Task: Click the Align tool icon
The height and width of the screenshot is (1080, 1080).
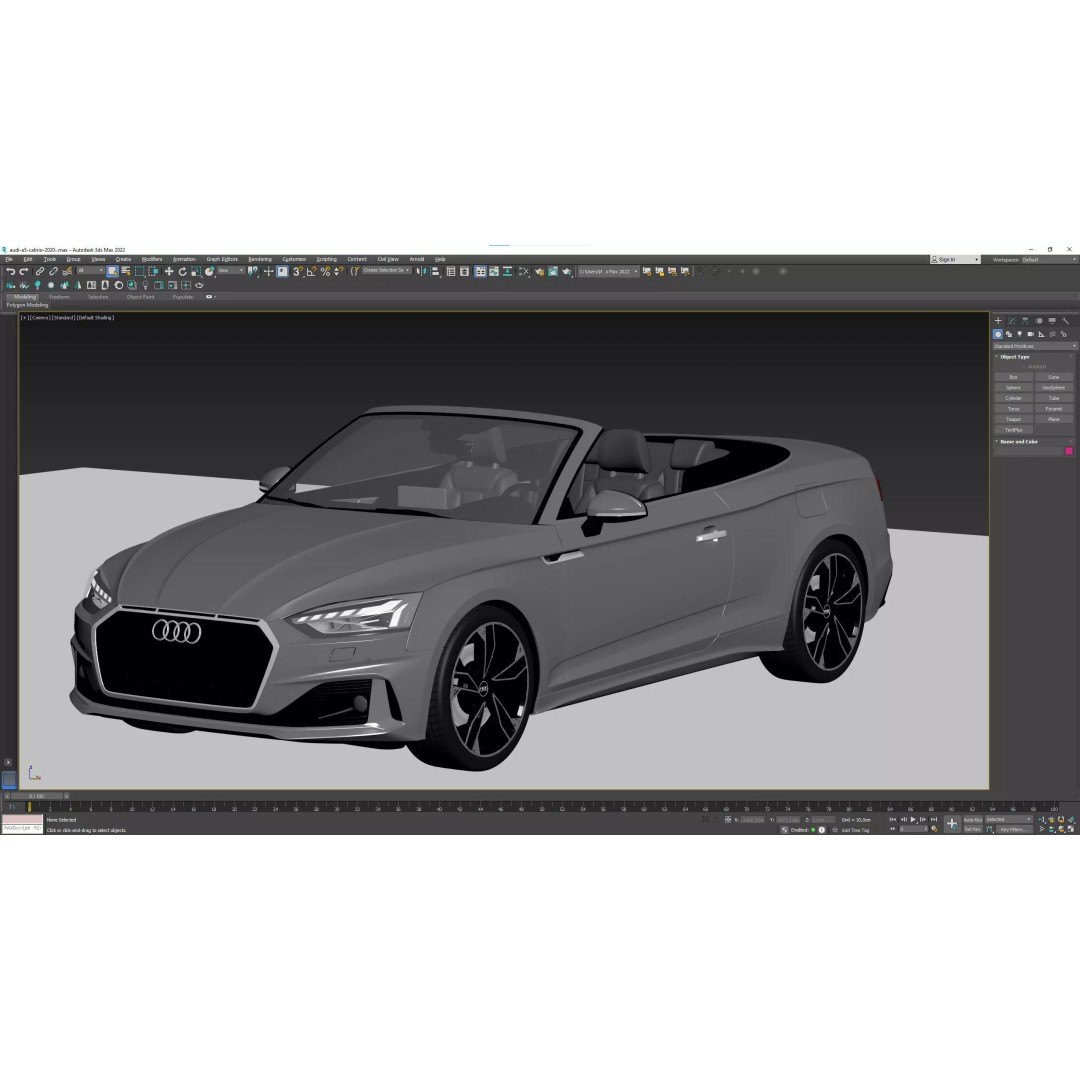Action: pos(435,271)
